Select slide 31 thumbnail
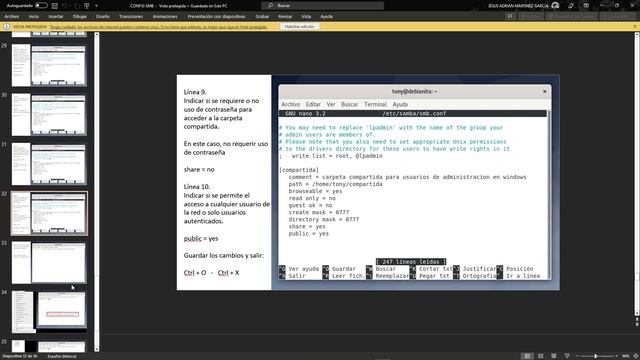640x360 pixels. pyautogui.click(x=49, y=164)
